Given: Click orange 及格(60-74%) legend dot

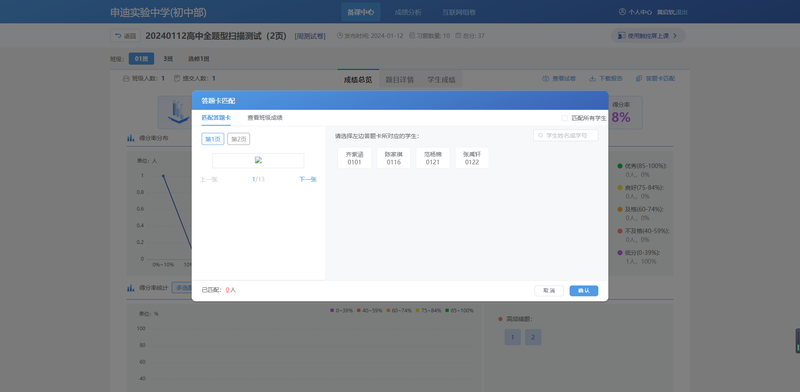Looking at the screenshot, I should (620, 209).
